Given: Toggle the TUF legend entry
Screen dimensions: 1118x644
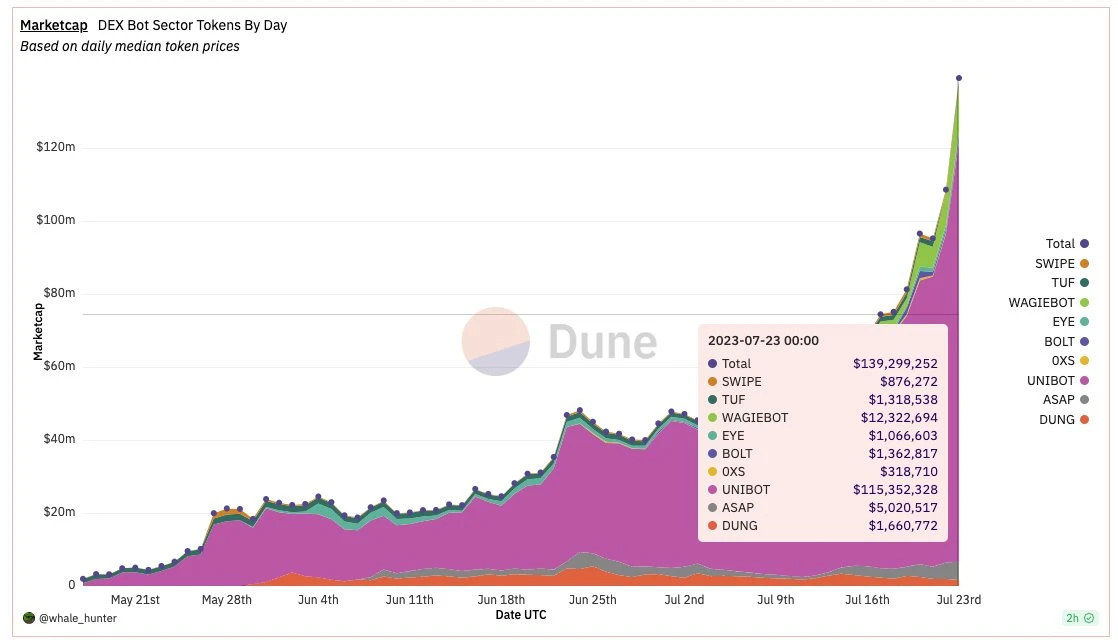Looking at the screenshot, I should coord(1070,283).
